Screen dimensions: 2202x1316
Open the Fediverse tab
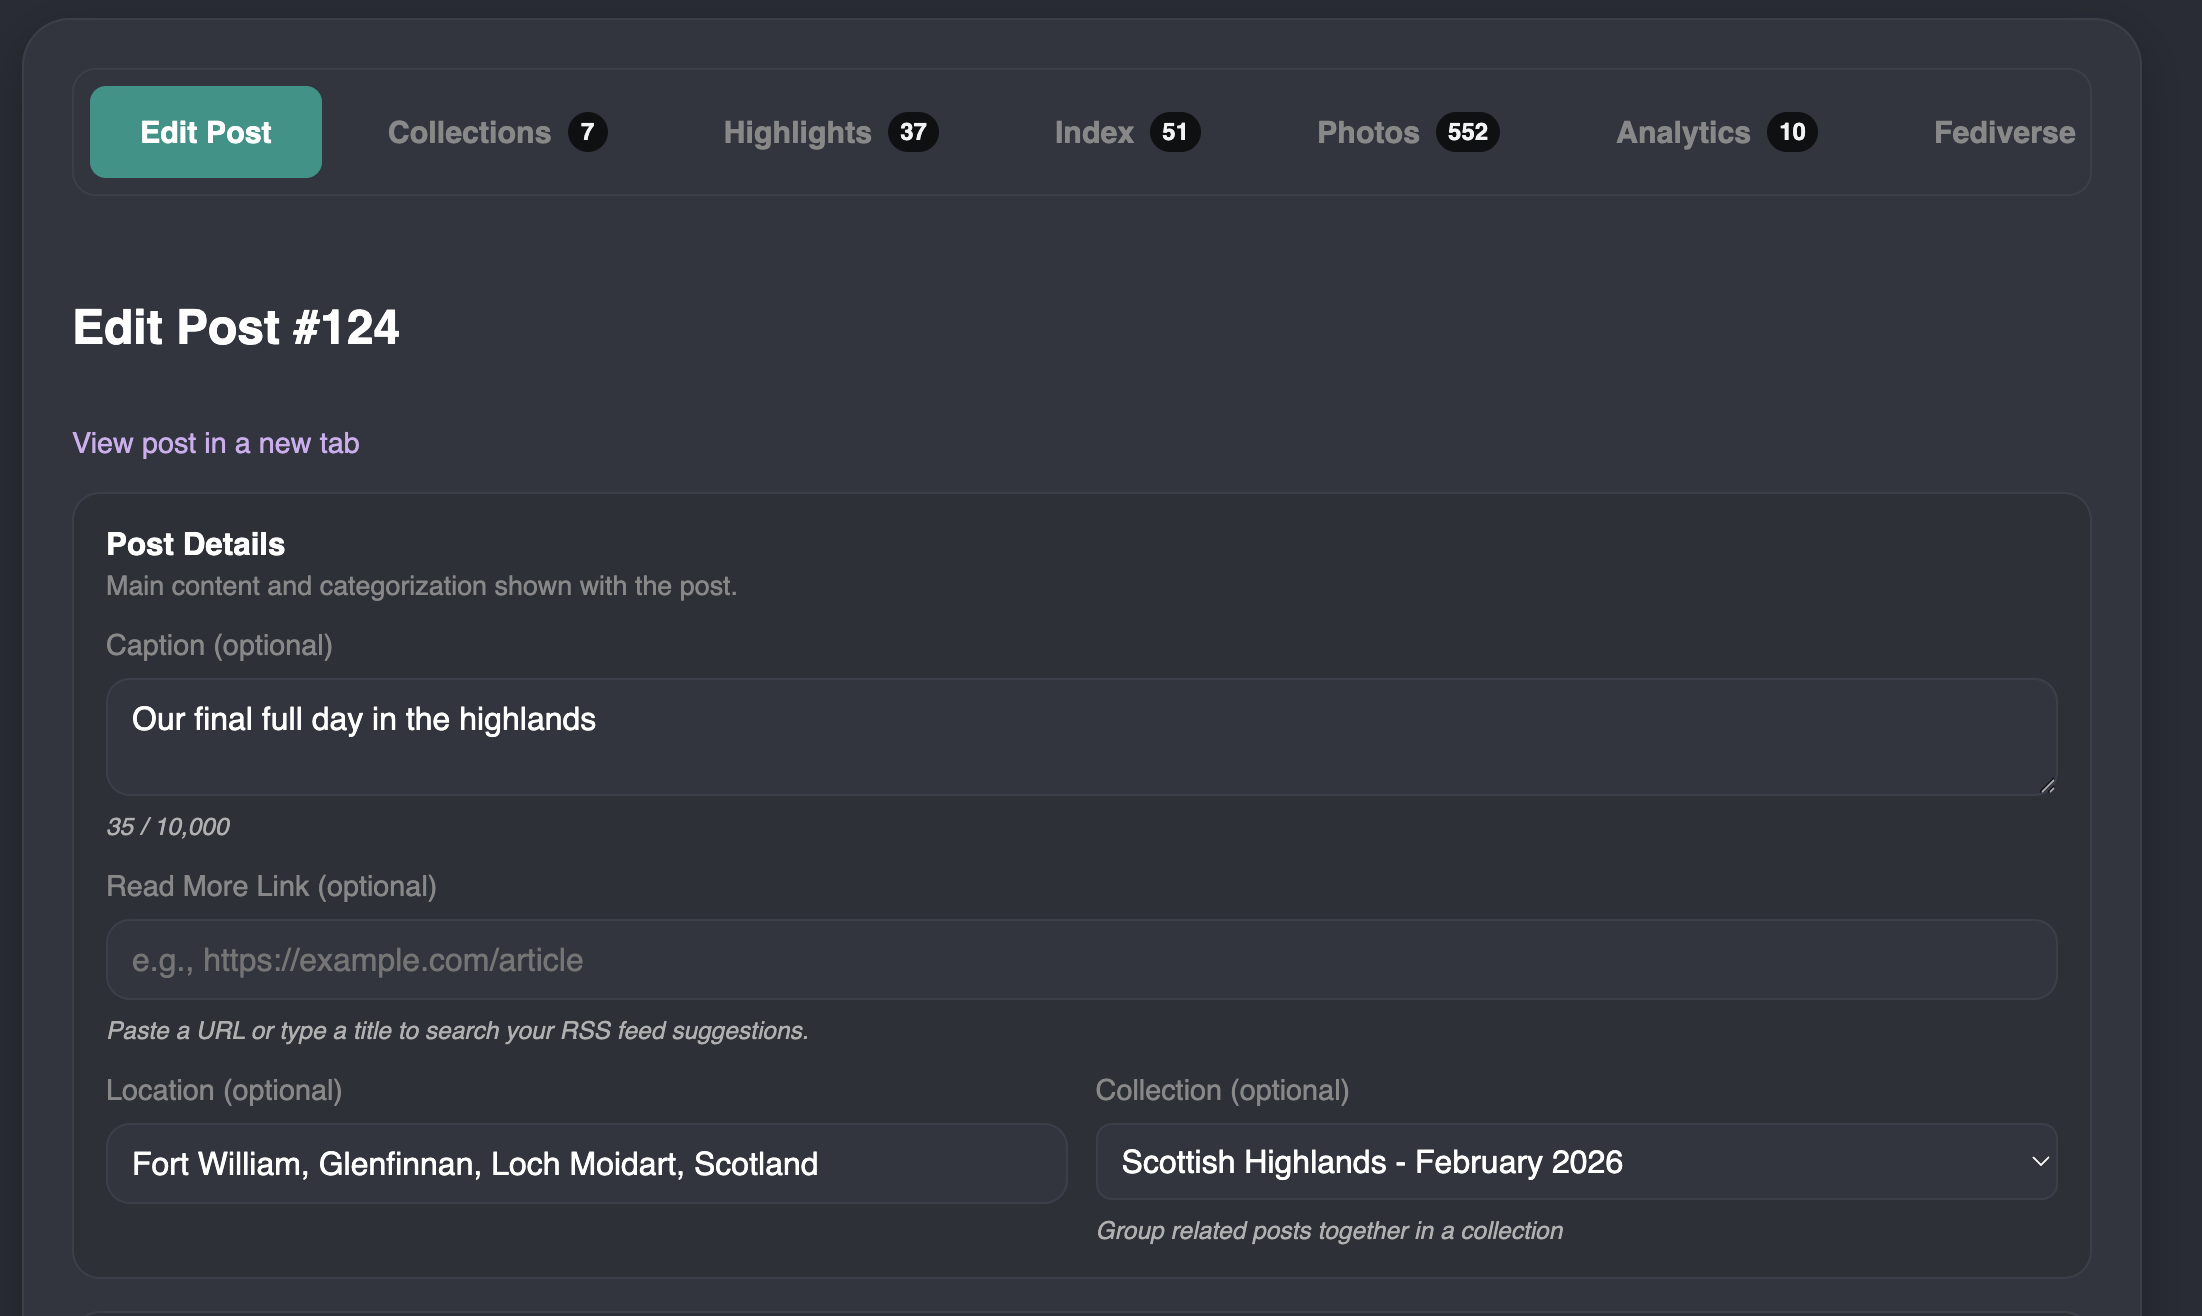pos(2004,132)
